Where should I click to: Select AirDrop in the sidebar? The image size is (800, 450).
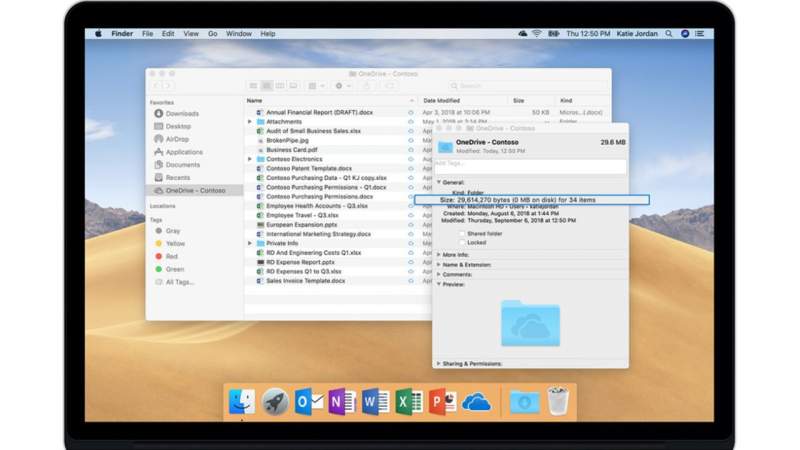pyautogui.click(x=194, y=139)
